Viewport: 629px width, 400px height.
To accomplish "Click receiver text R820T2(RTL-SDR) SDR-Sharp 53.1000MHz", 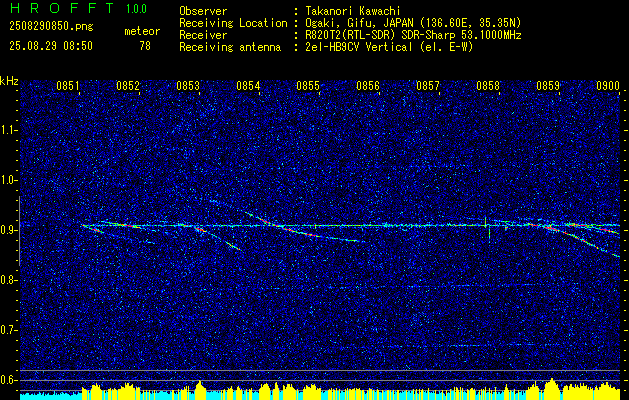I will [414, 35].
